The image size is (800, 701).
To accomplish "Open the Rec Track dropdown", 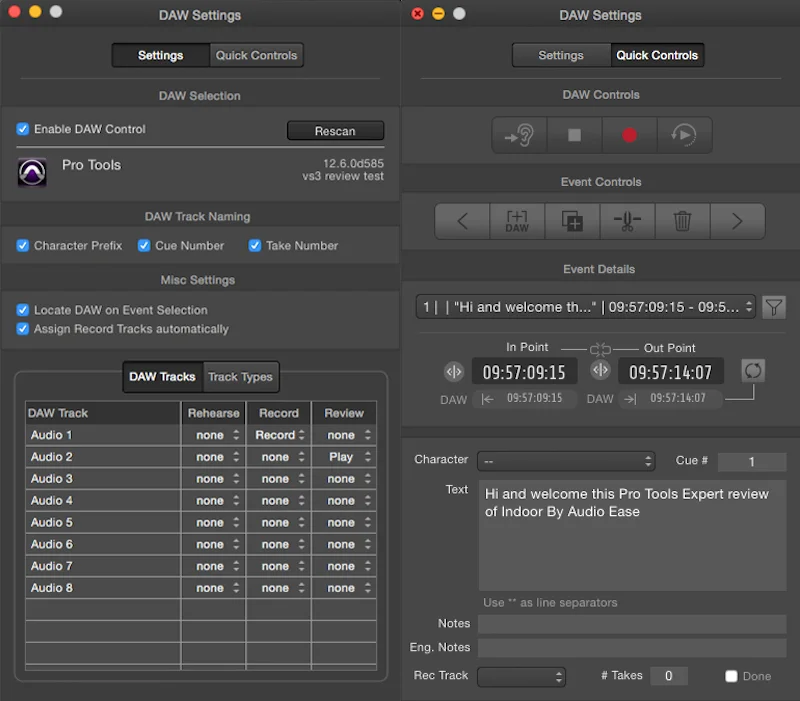I will (521, 677).
